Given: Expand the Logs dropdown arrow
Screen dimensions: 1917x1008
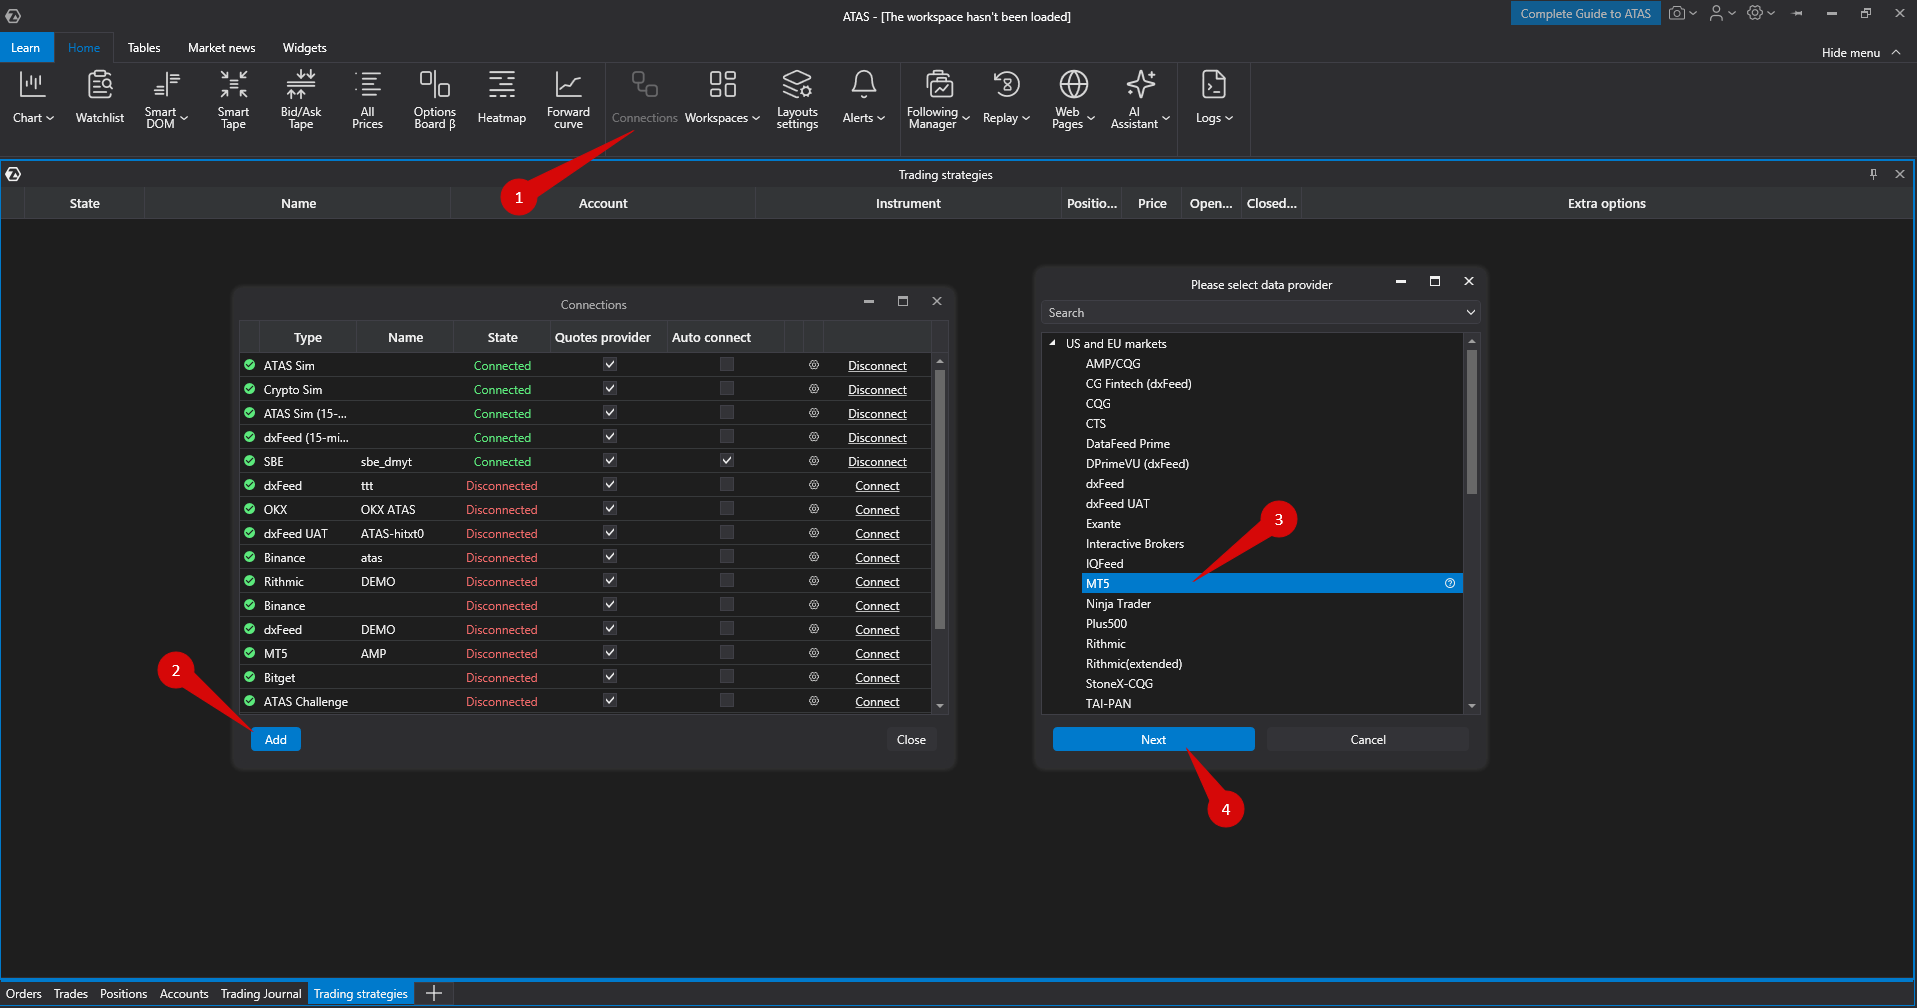Looking at the screenshot, I should click(x=1229, y=118).
